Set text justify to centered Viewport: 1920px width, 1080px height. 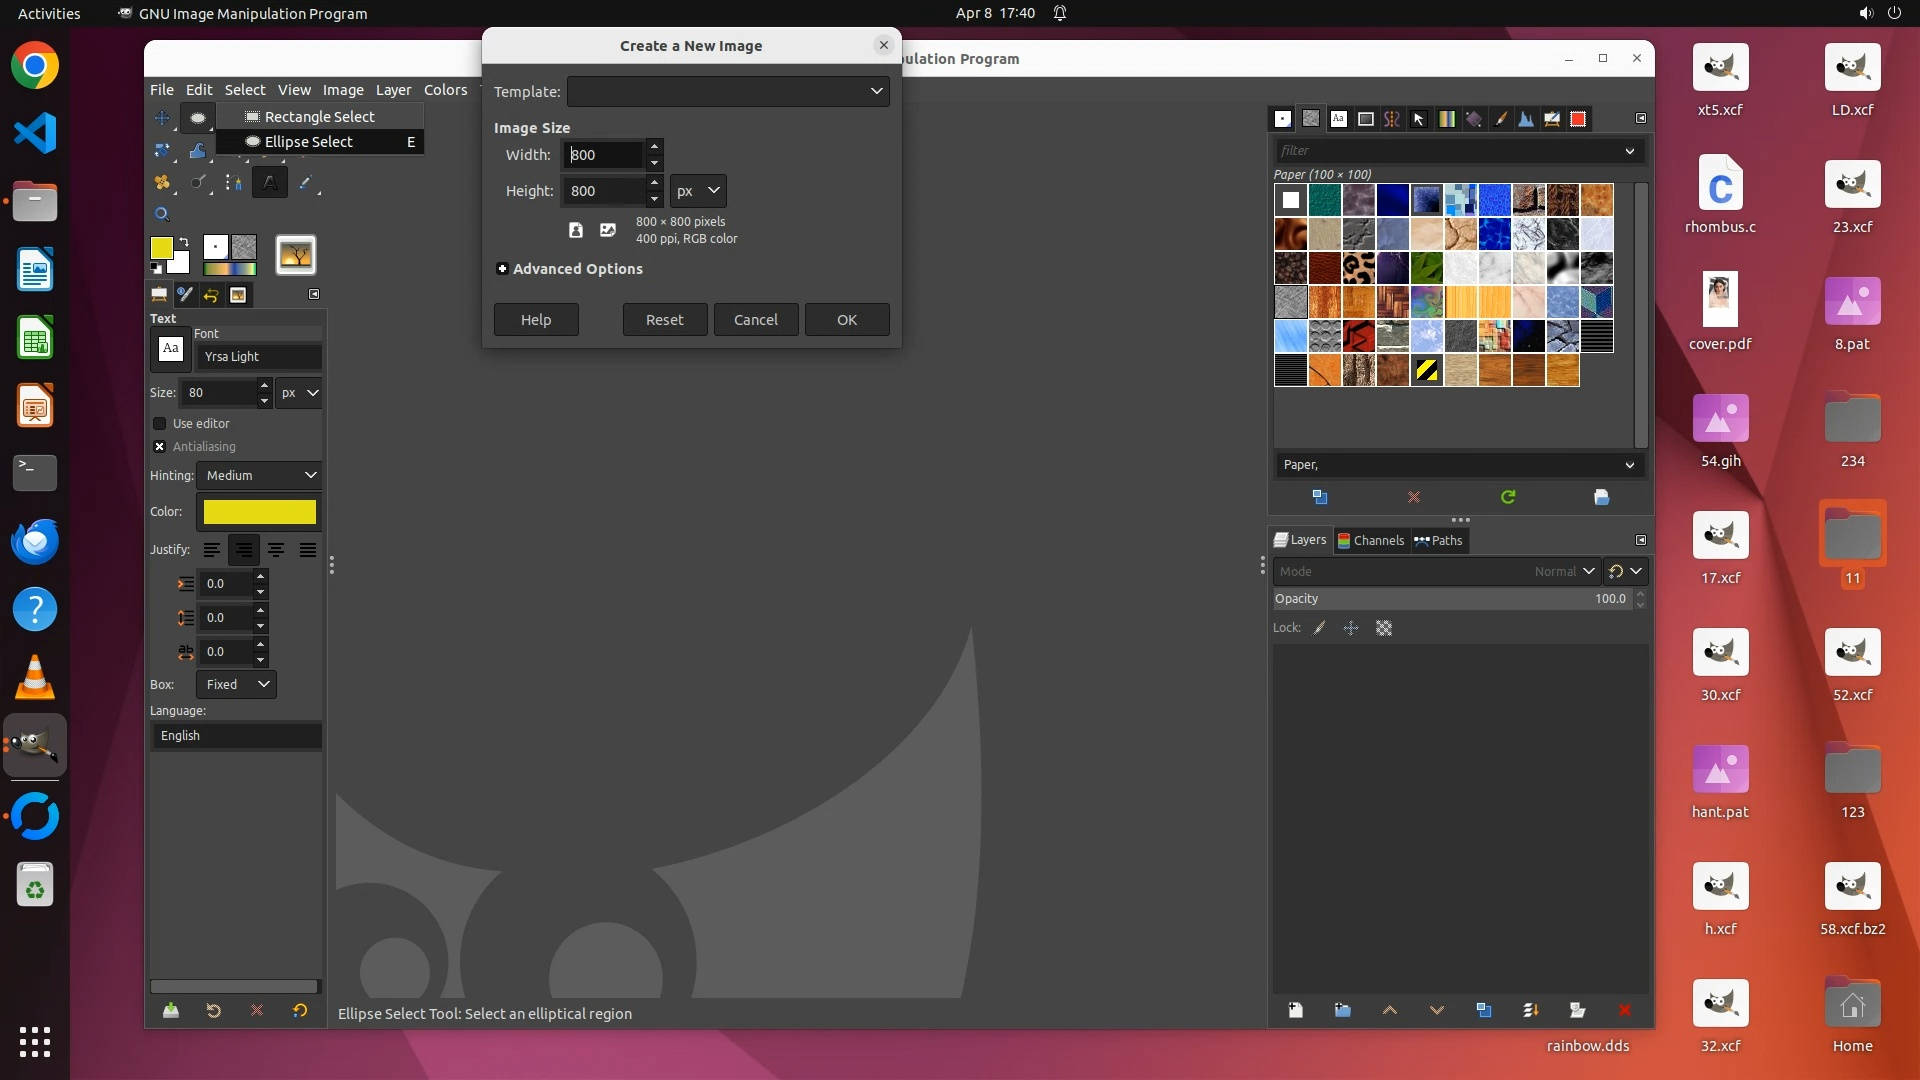coord(276,549)
